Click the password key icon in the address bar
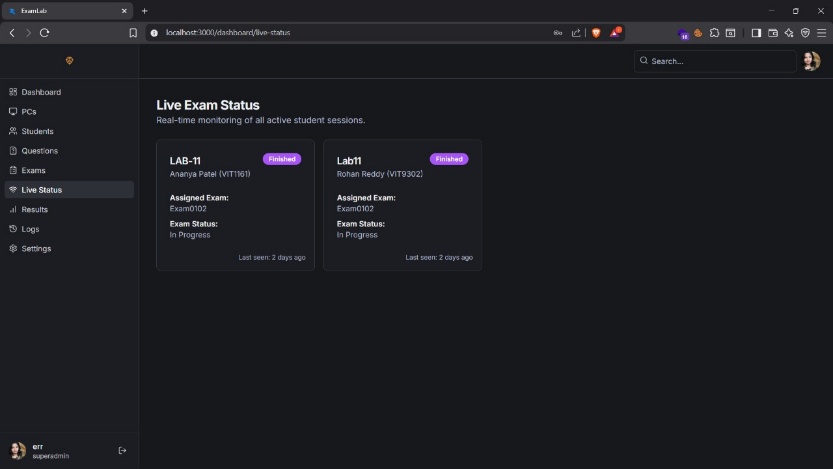This screenshot has height=469, width=833. 558,33
